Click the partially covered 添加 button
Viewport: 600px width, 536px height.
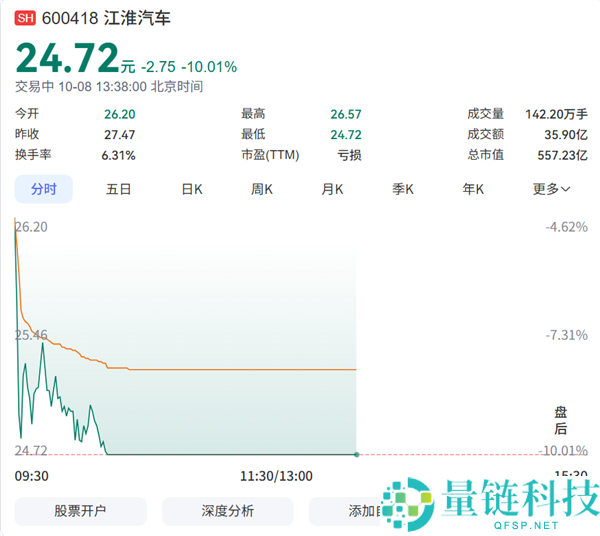(x=346, y=511)
